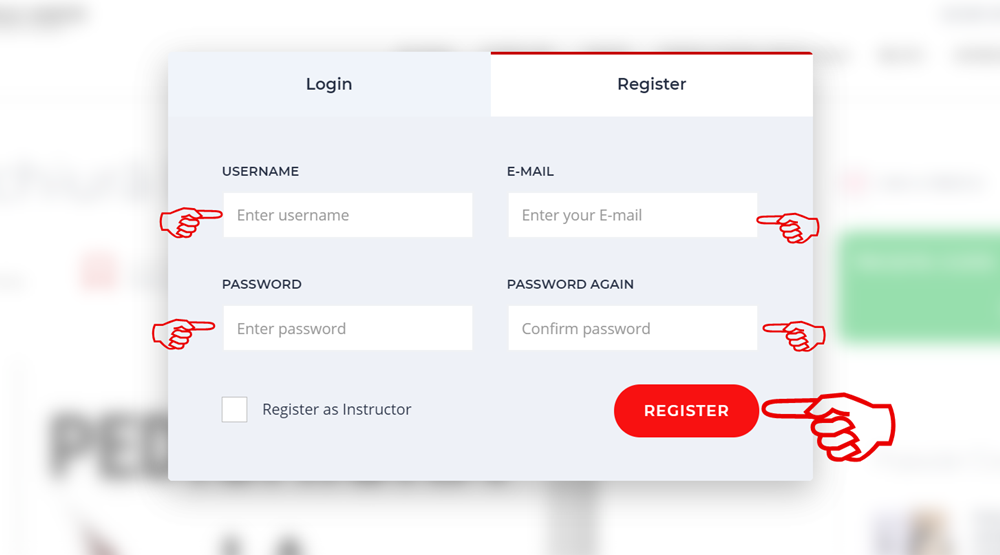
Task: Tick the Register as Instructor checkbox
Action: (x=234, y=410)
